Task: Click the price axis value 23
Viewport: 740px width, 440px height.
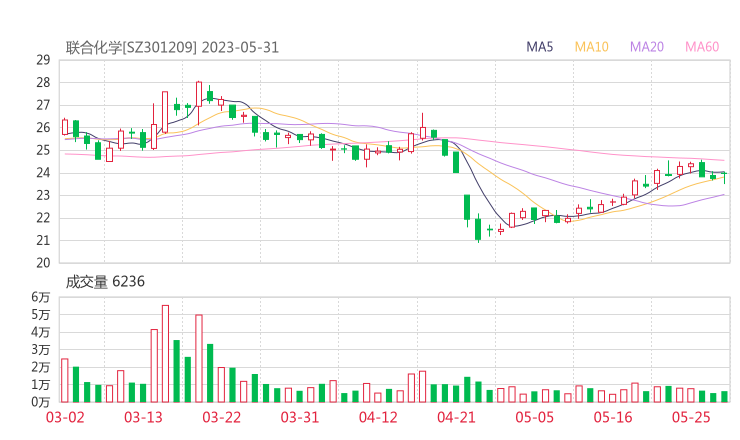Action: click(x=43, y=195)
